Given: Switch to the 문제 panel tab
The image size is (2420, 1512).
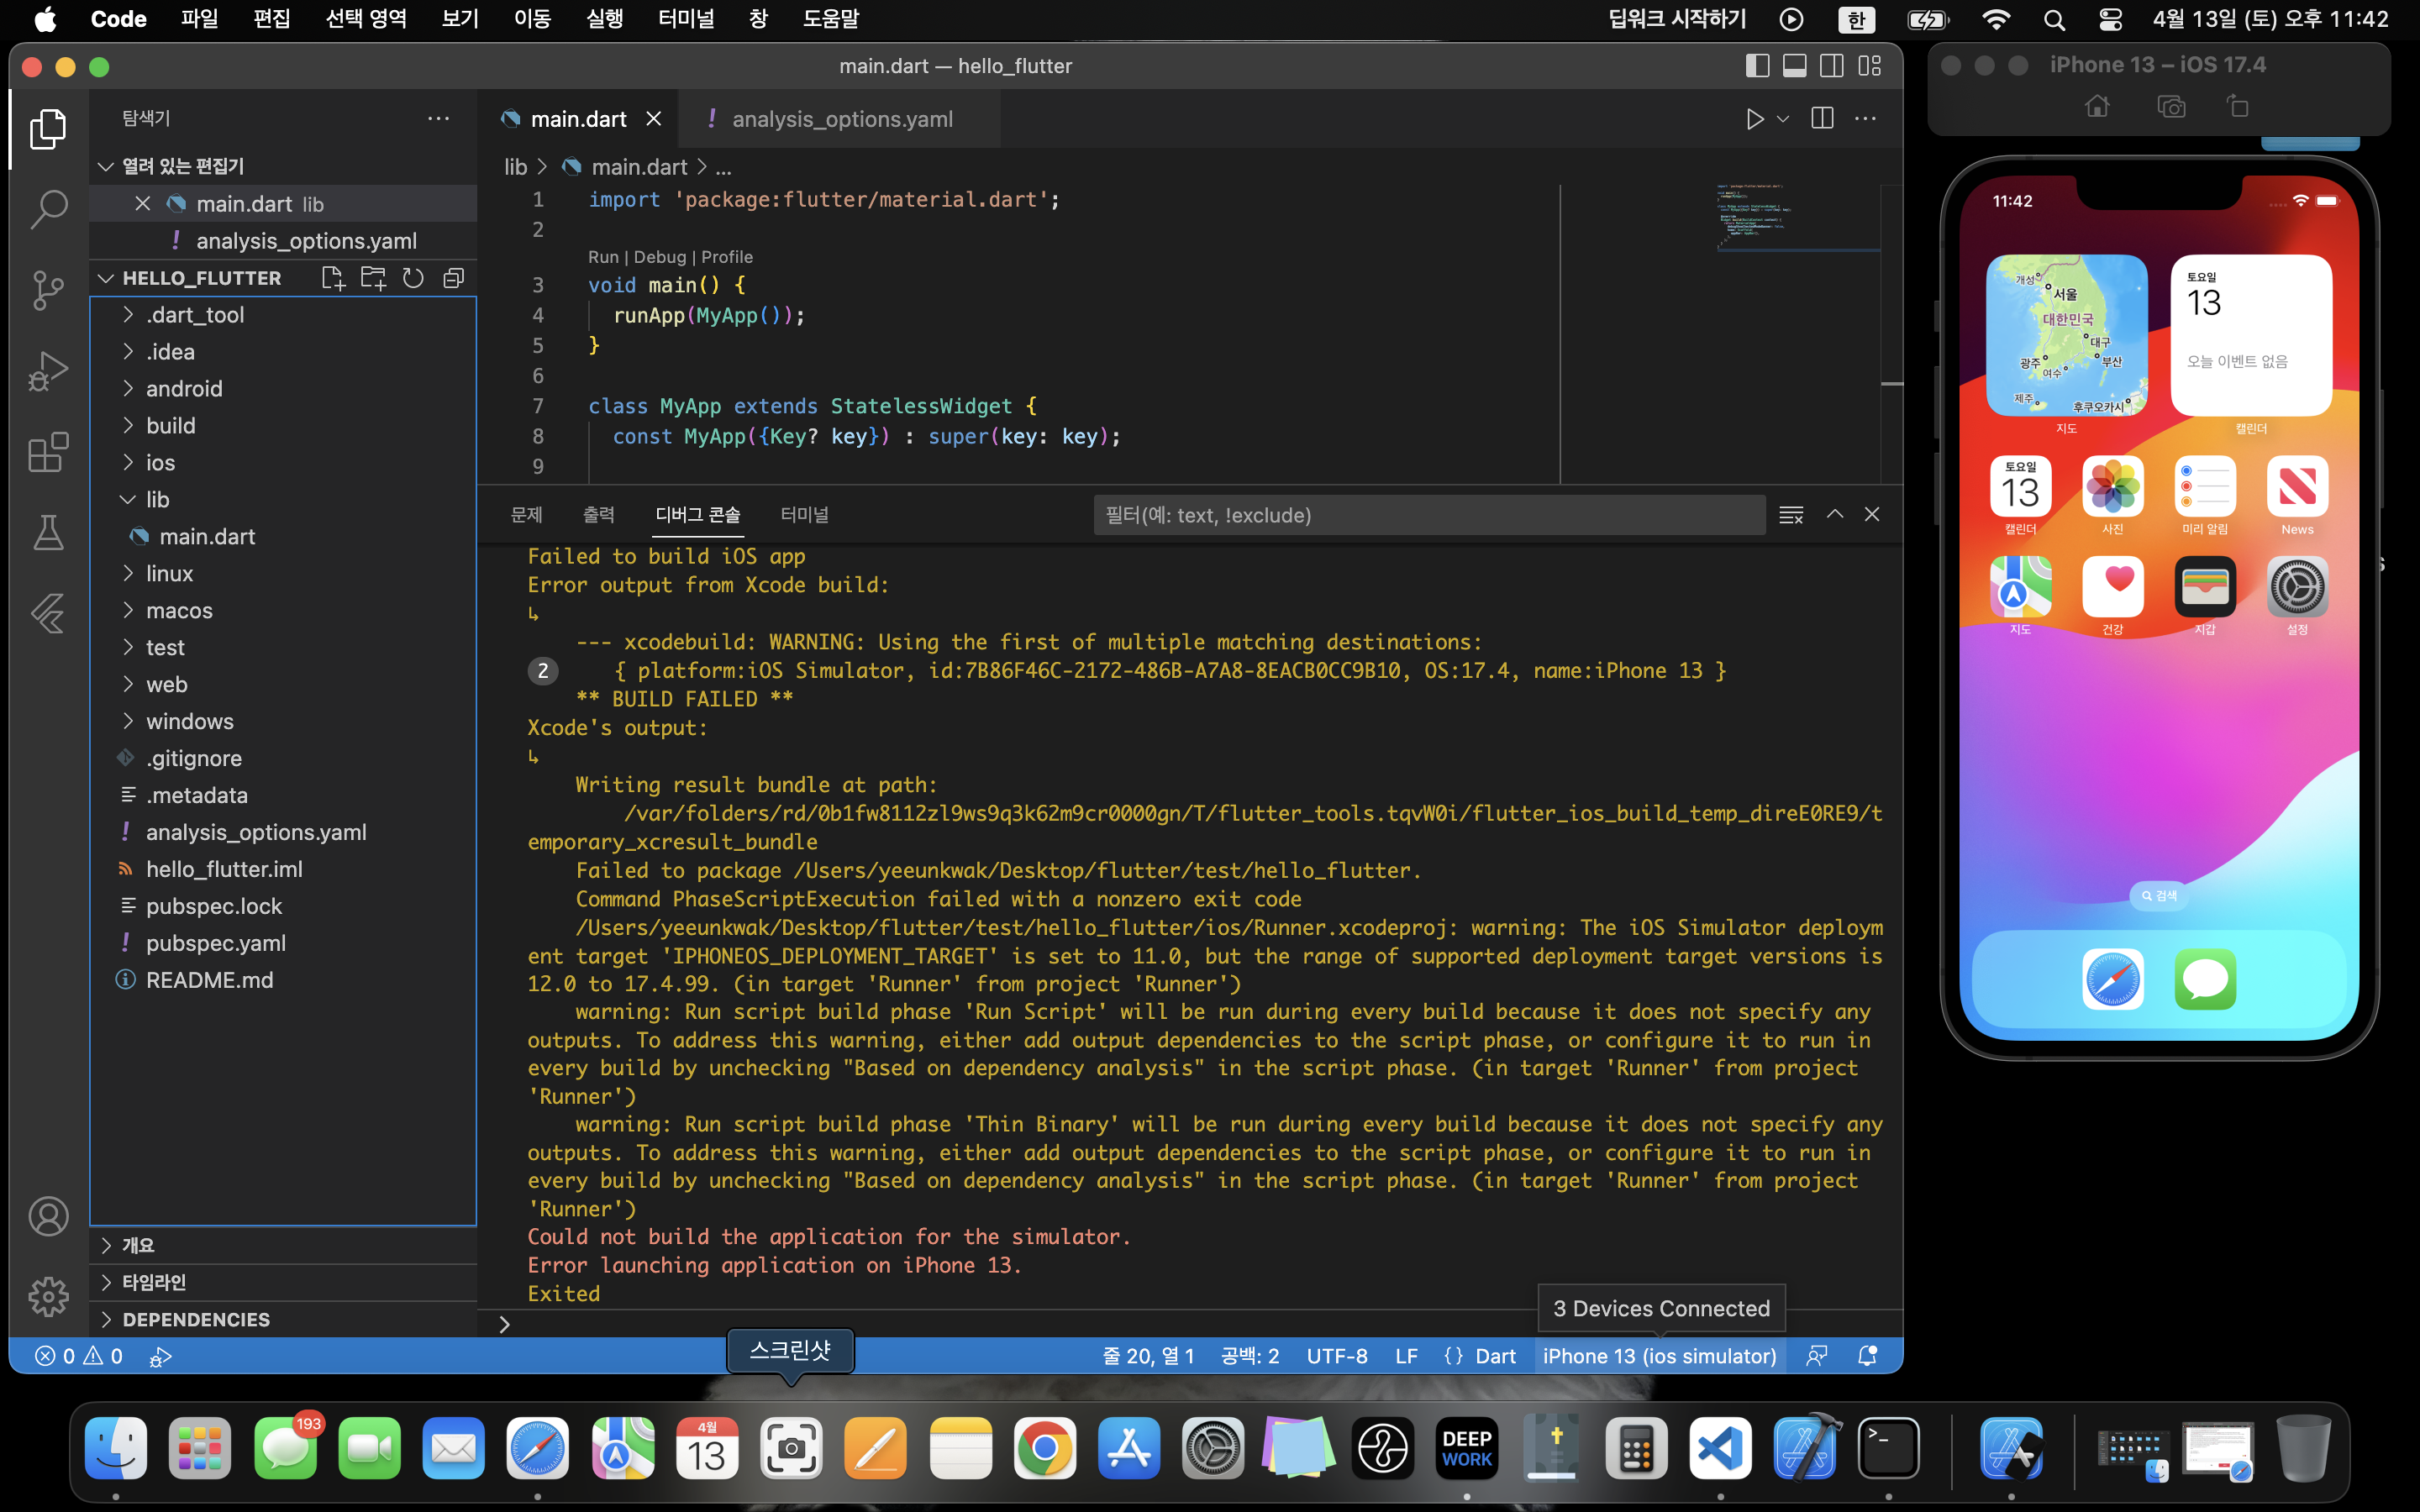Looking at the screenshot, I should click(527, 515).
